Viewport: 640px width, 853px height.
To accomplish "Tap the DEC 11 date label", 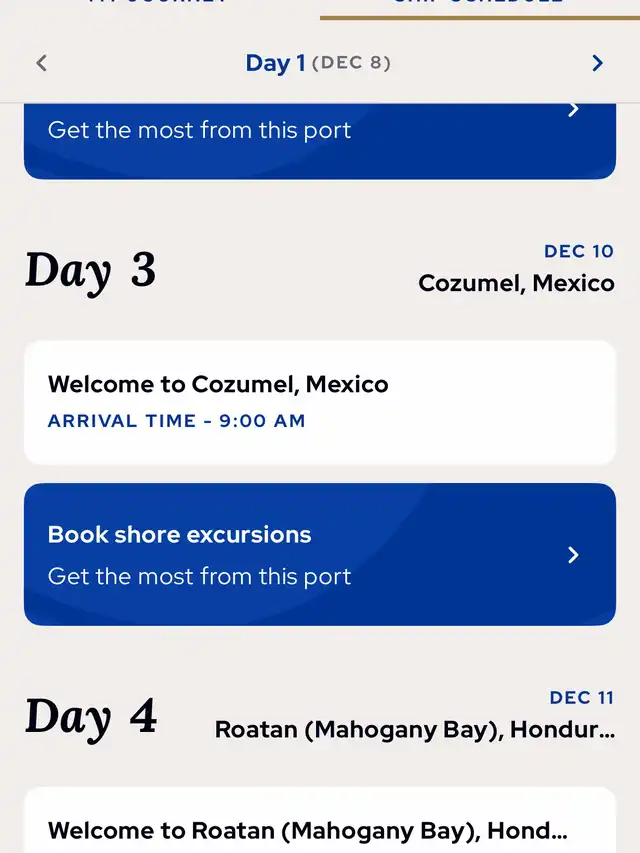I will (582, 697).
